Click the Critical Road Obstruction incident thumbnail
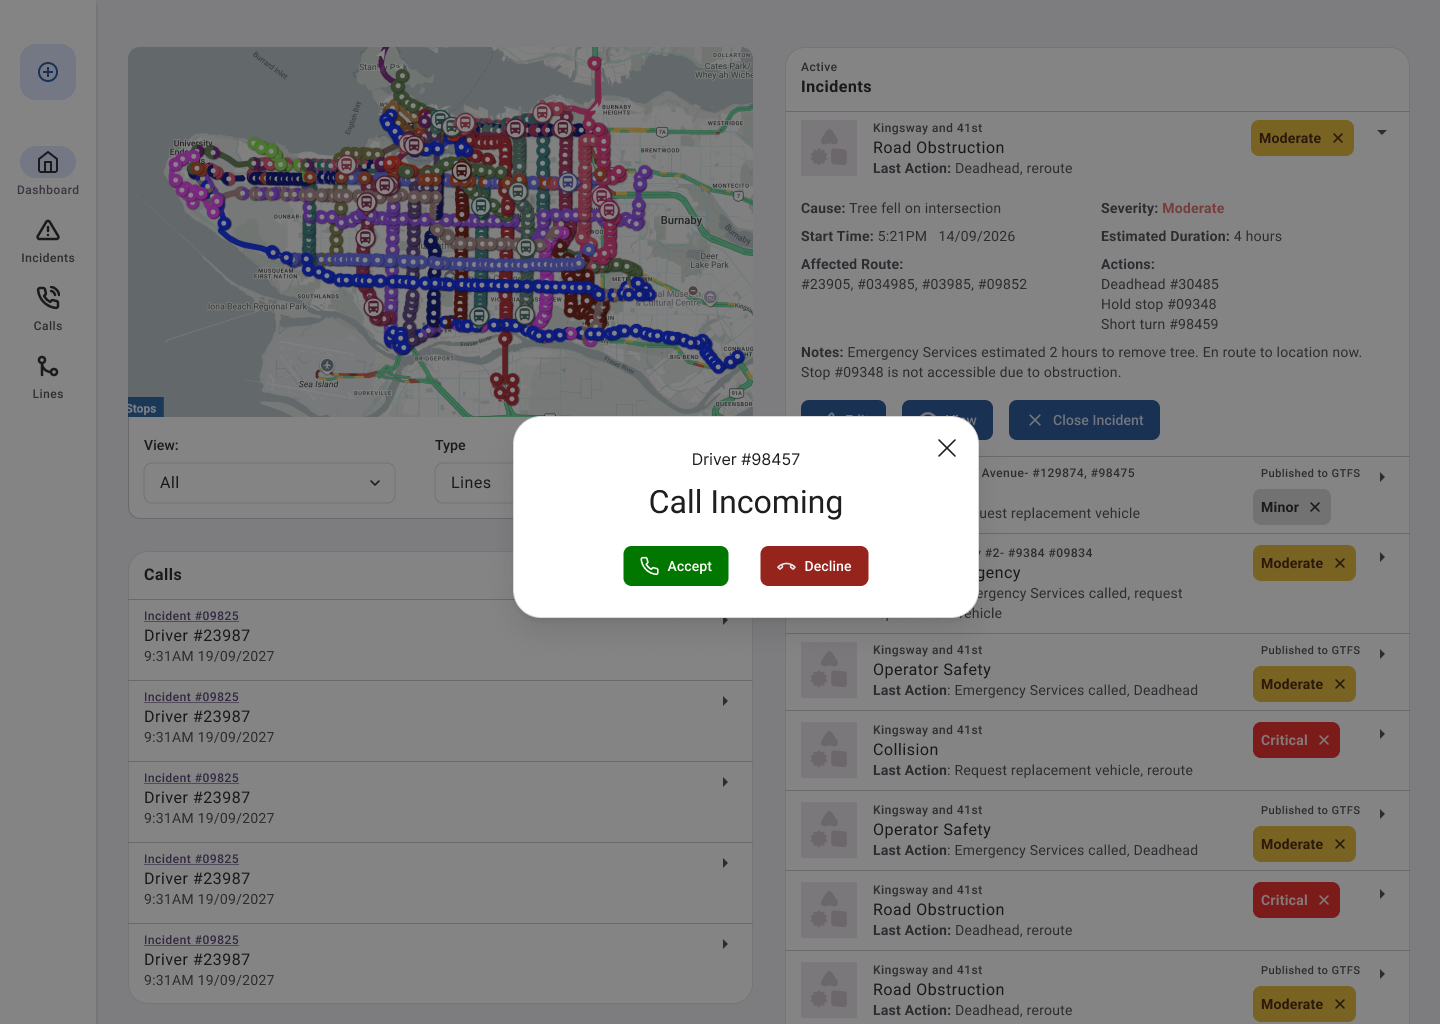Image resolution: width=1440 pixels, height=1024 pixels. (829, 910)
